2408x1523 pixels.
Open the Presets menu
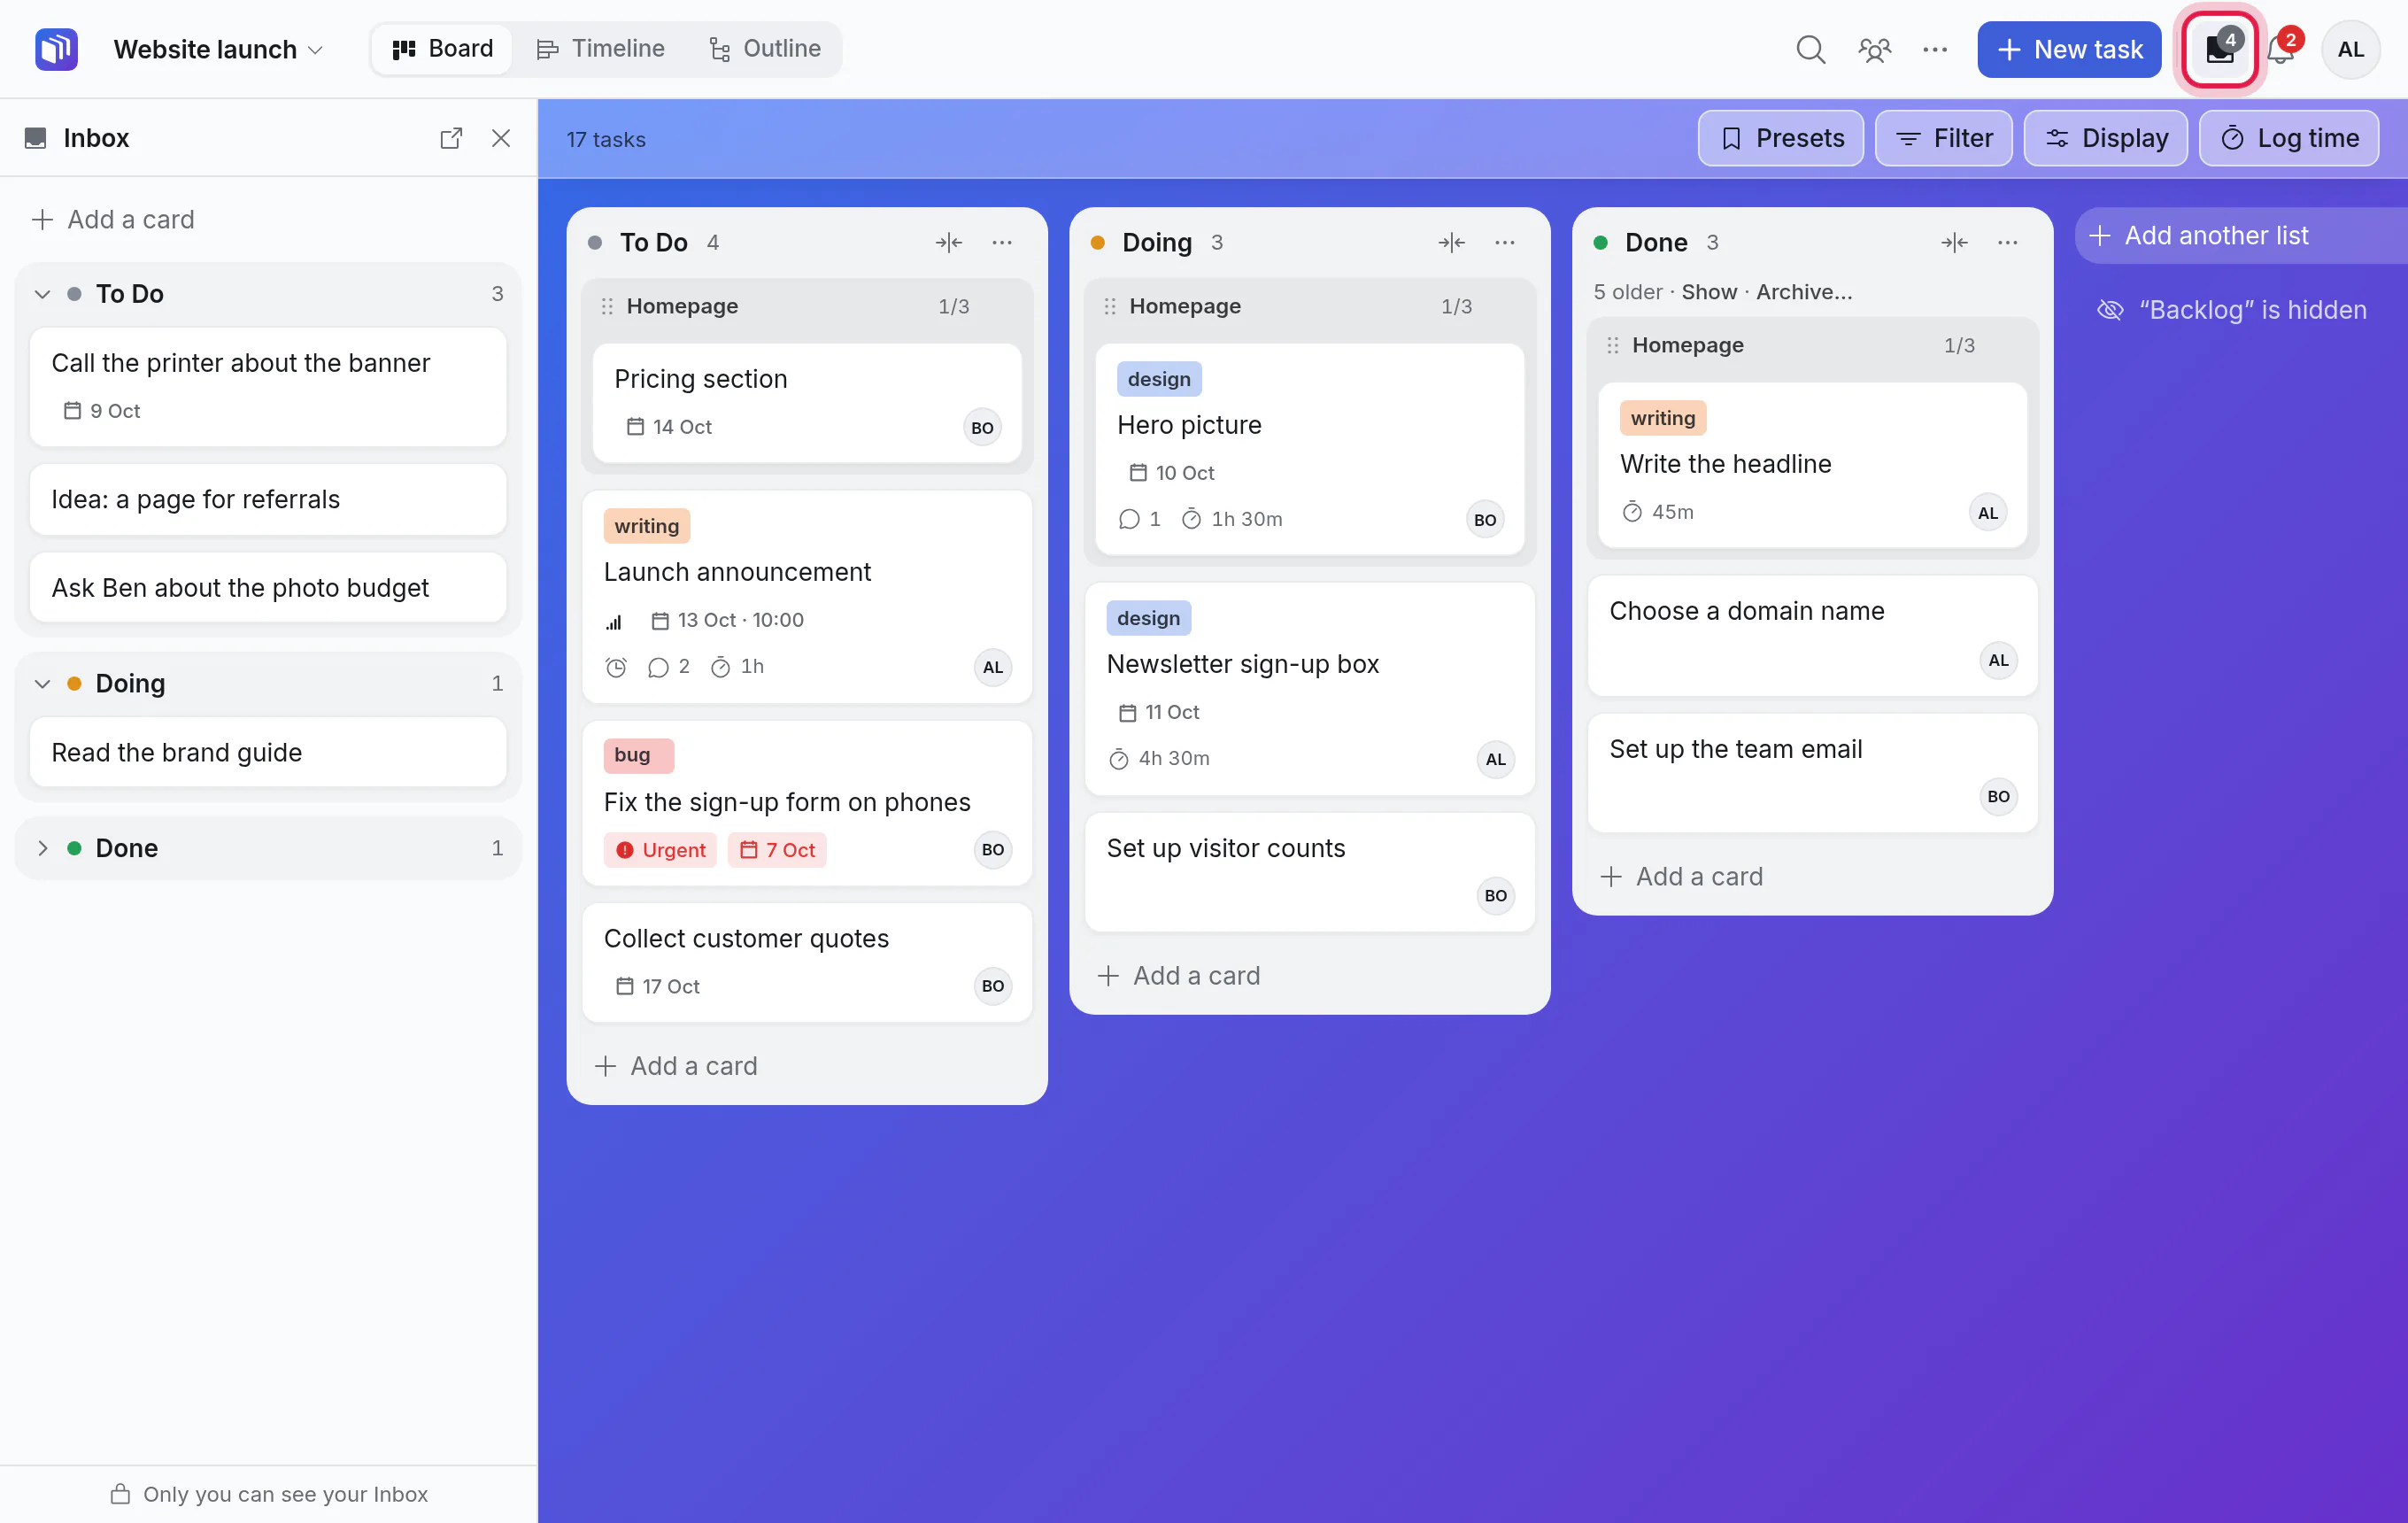1780,138
